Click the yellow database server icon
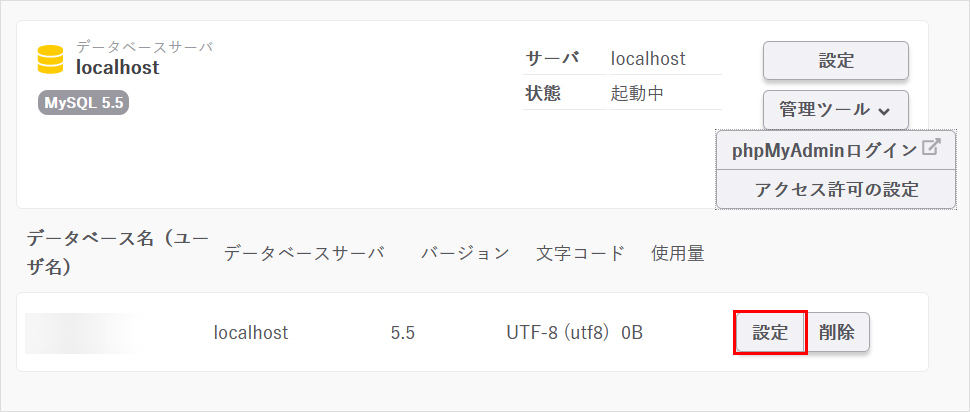The height and width of the screenshot is (412, 970). coord(49,59)
